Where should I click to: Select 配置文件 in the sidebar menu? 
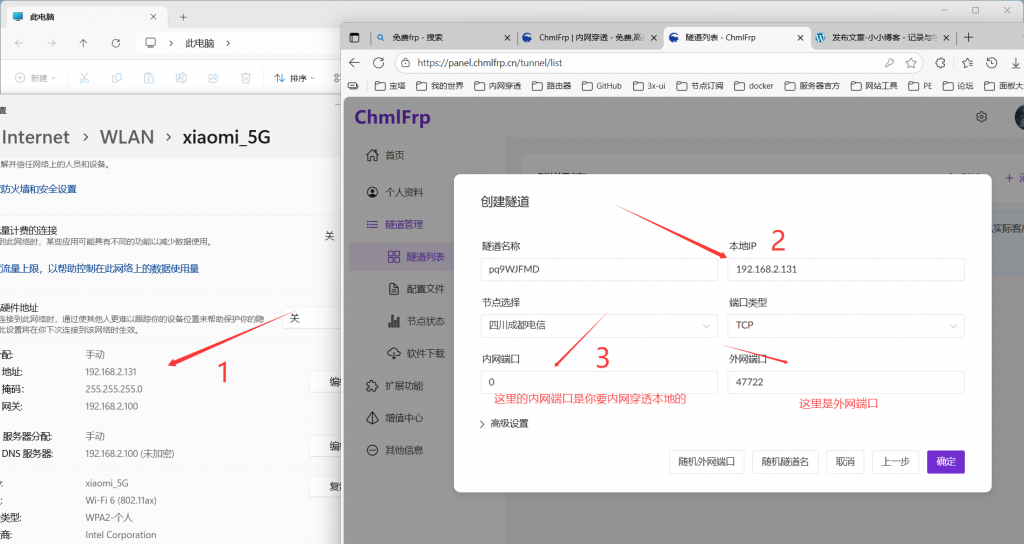(425, 289)
